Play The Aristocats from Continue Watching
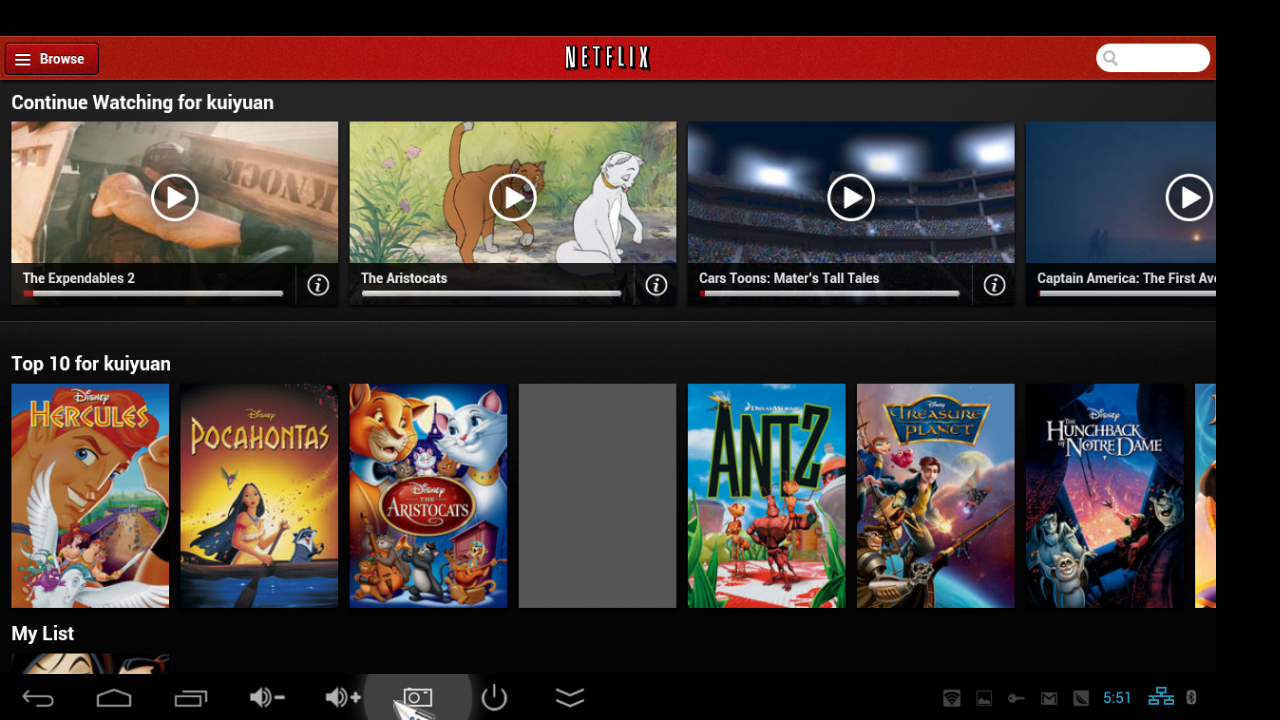Viewport: 1280px width, 720px height. click(513, 198)
